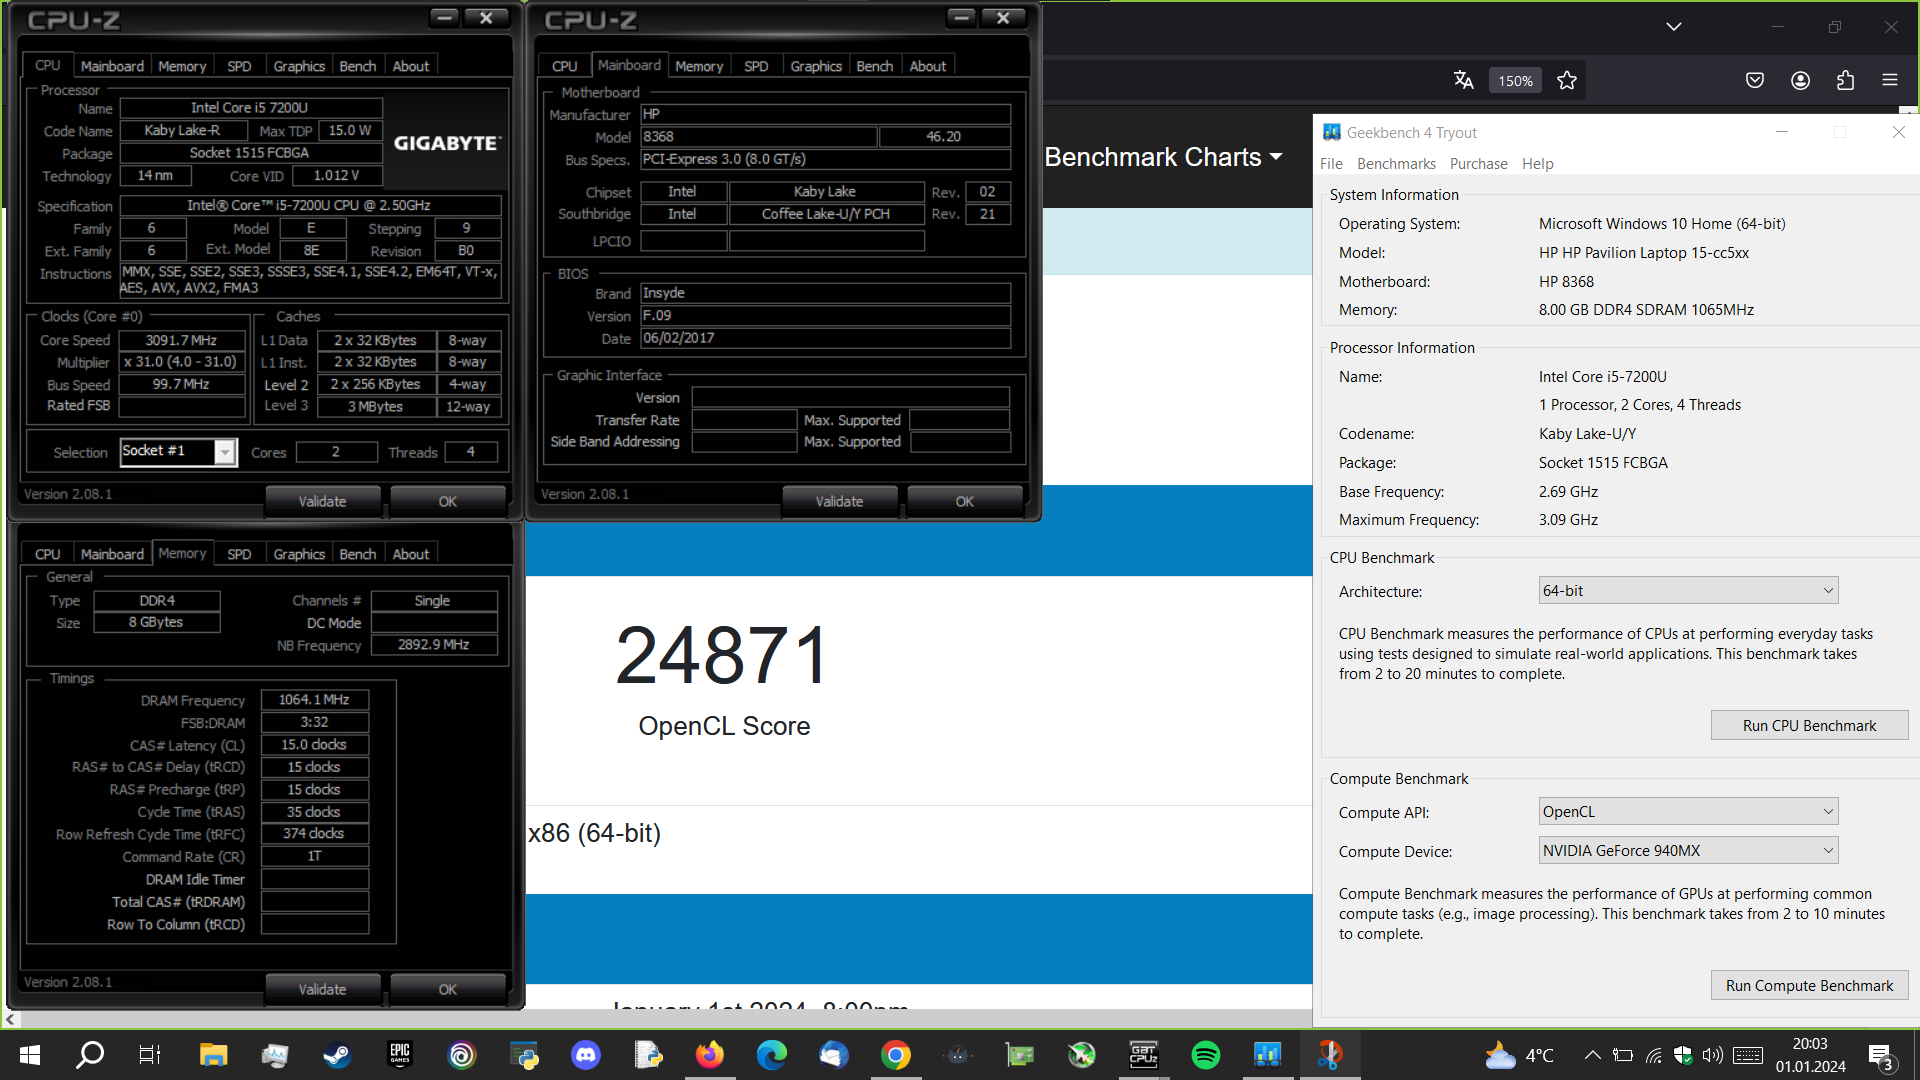Click Run CPU Benchmark button

[1809, 726]
